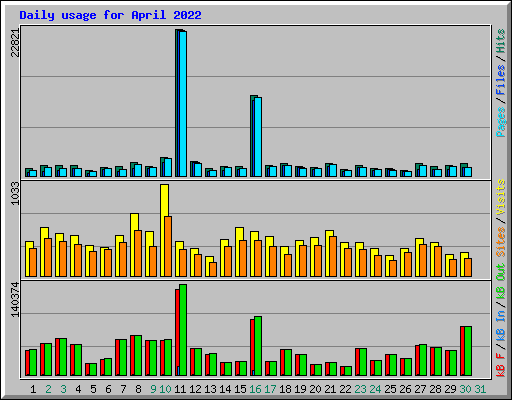The image size is (512, 400).
Task: Click day 21 on the x-axis
Action: (x=330, y=389)
